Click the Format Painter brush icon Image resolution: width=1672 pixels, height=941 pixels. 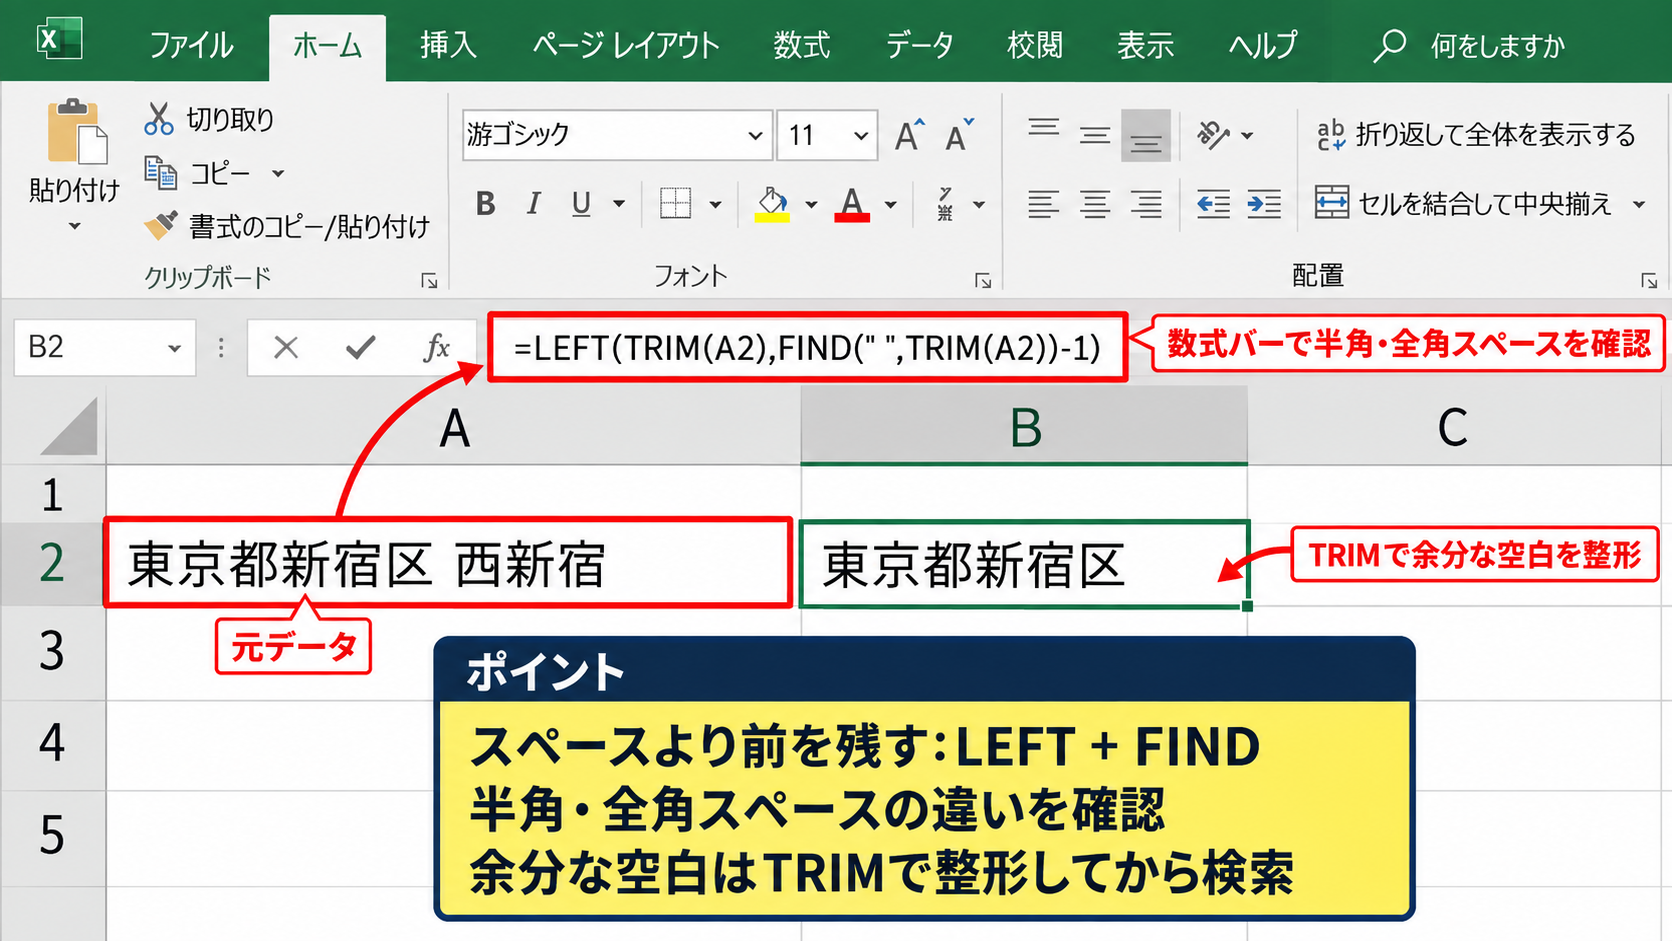click(160, 225)
